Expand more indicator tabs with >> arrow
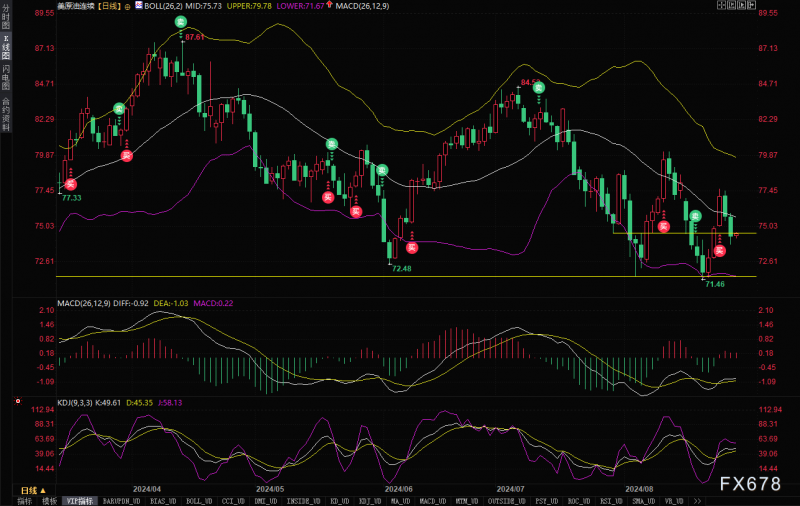 click(697, 501)
